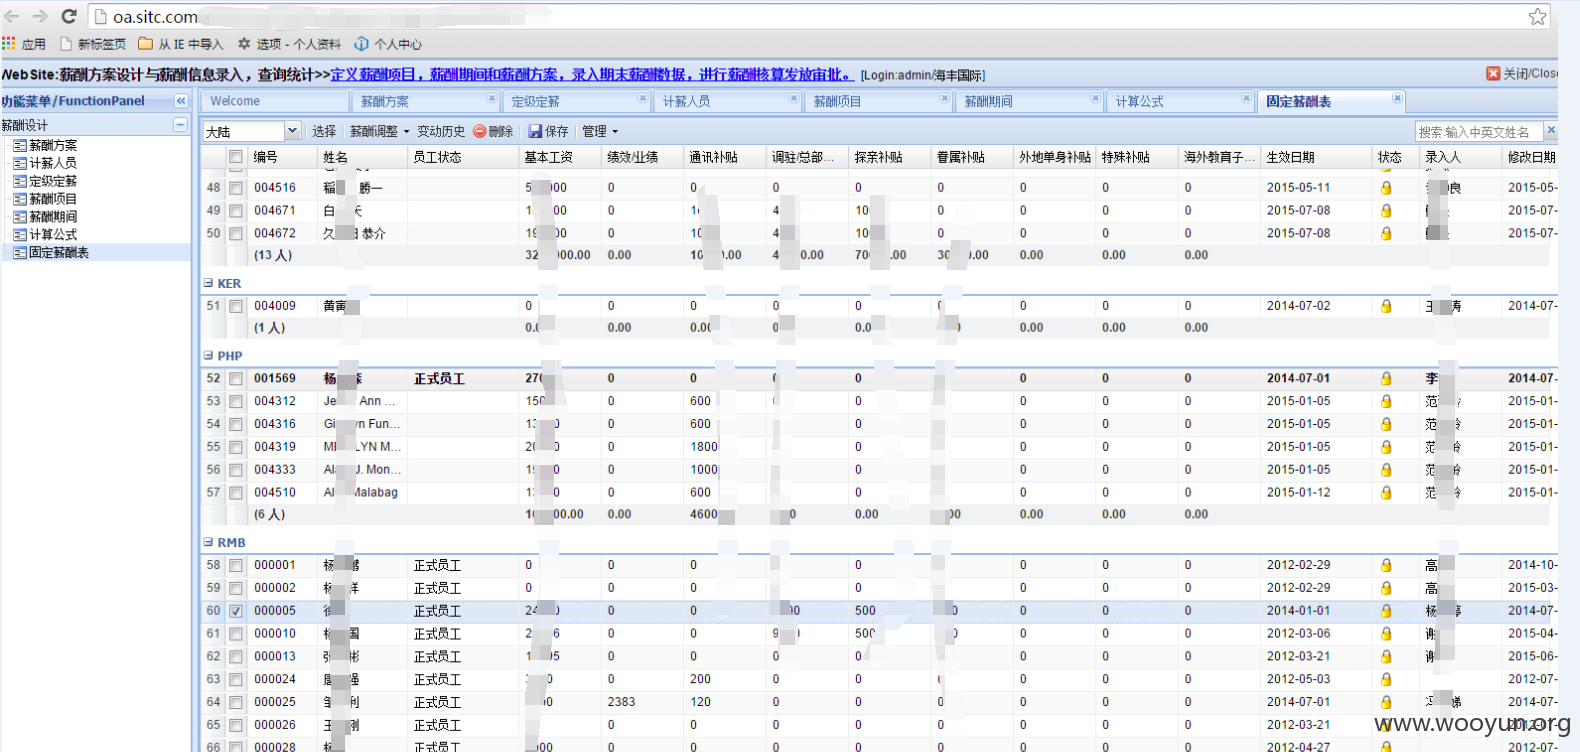Open the 新标签页 bookmark
Screen dimensions: 1580x752
[x=93, y=44]
